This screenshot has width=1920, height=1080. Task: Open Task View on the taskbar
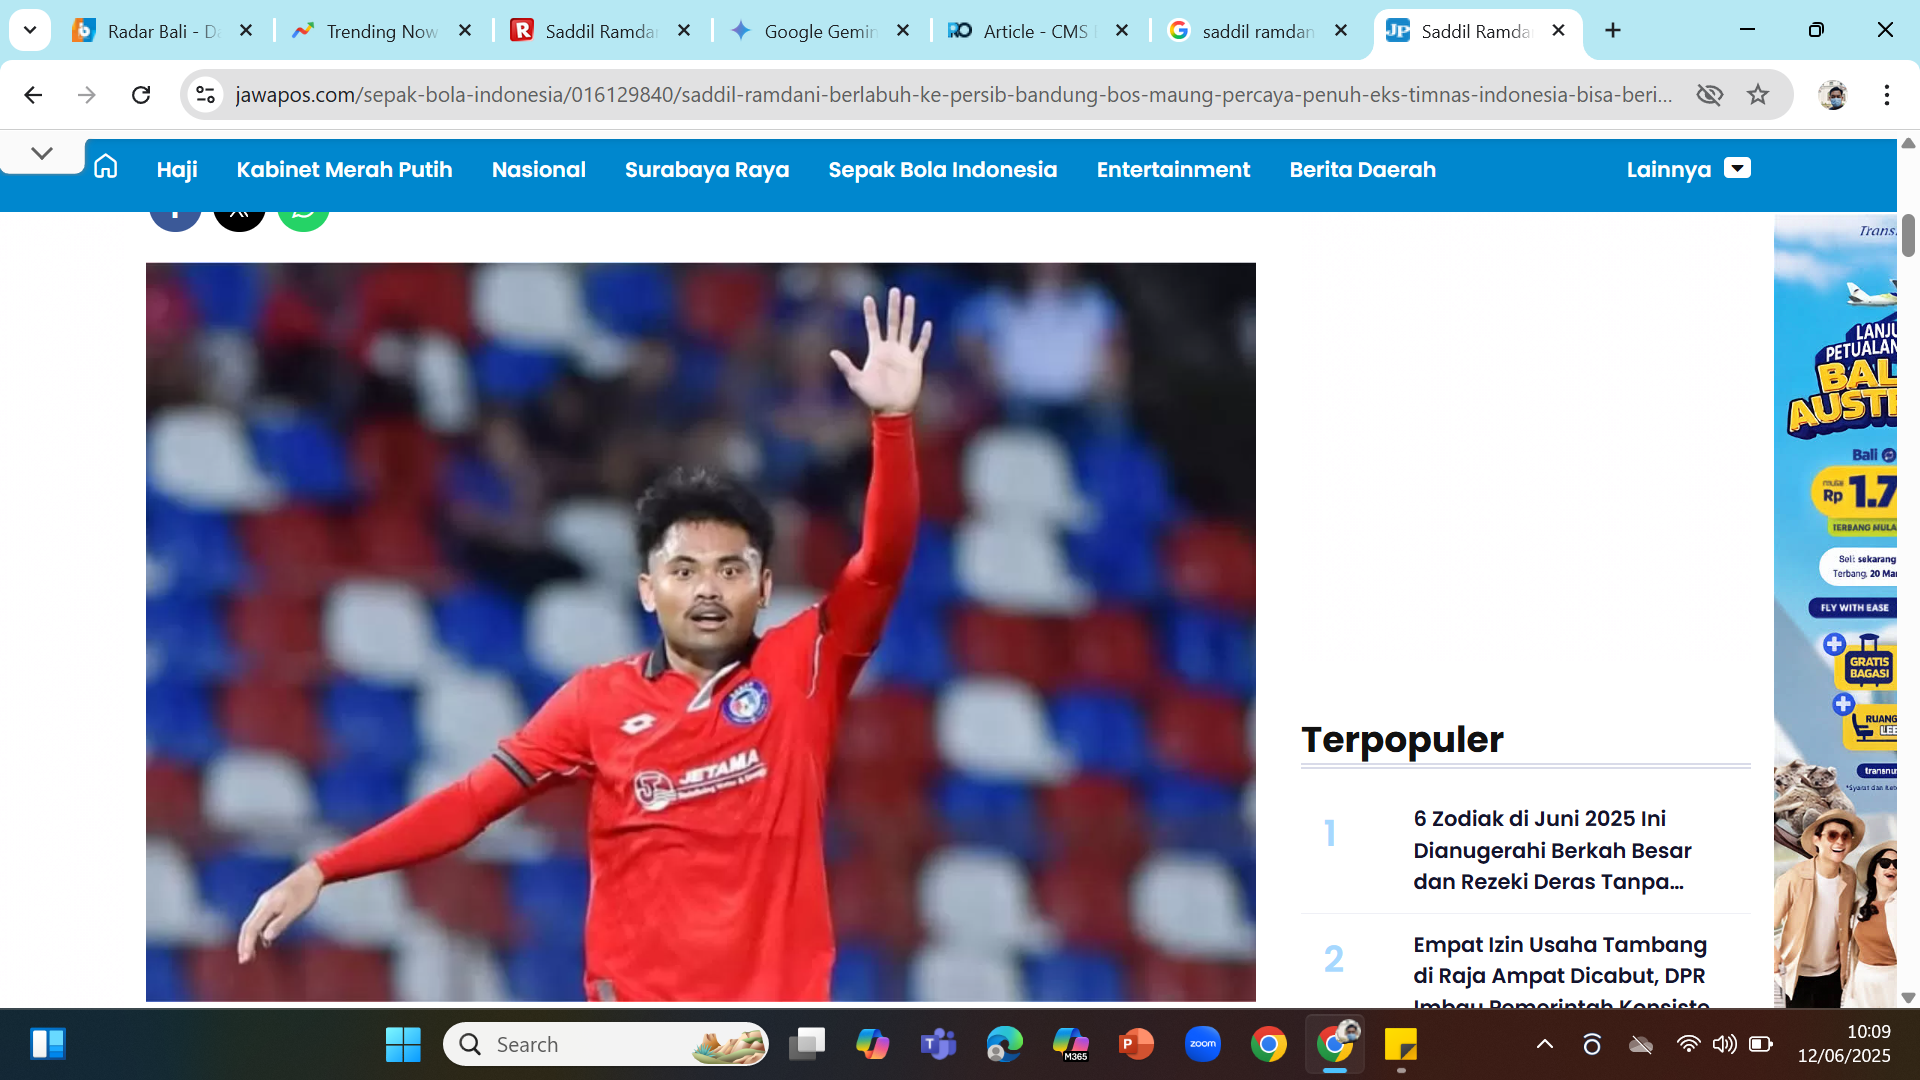(x=806, y=1044)
